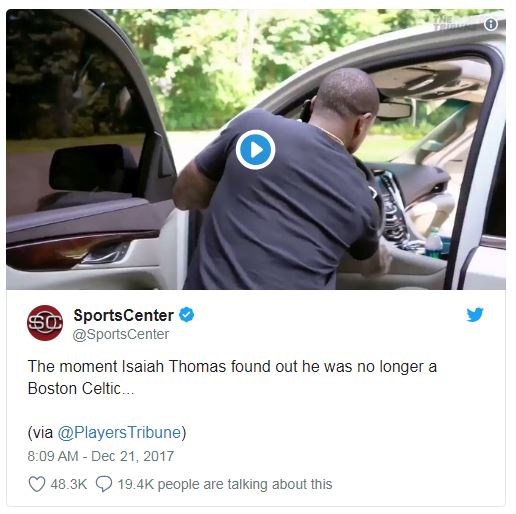Click the water bottle in the video frame
The width and height of the screenshot is (516, 514).
point(434,243)
